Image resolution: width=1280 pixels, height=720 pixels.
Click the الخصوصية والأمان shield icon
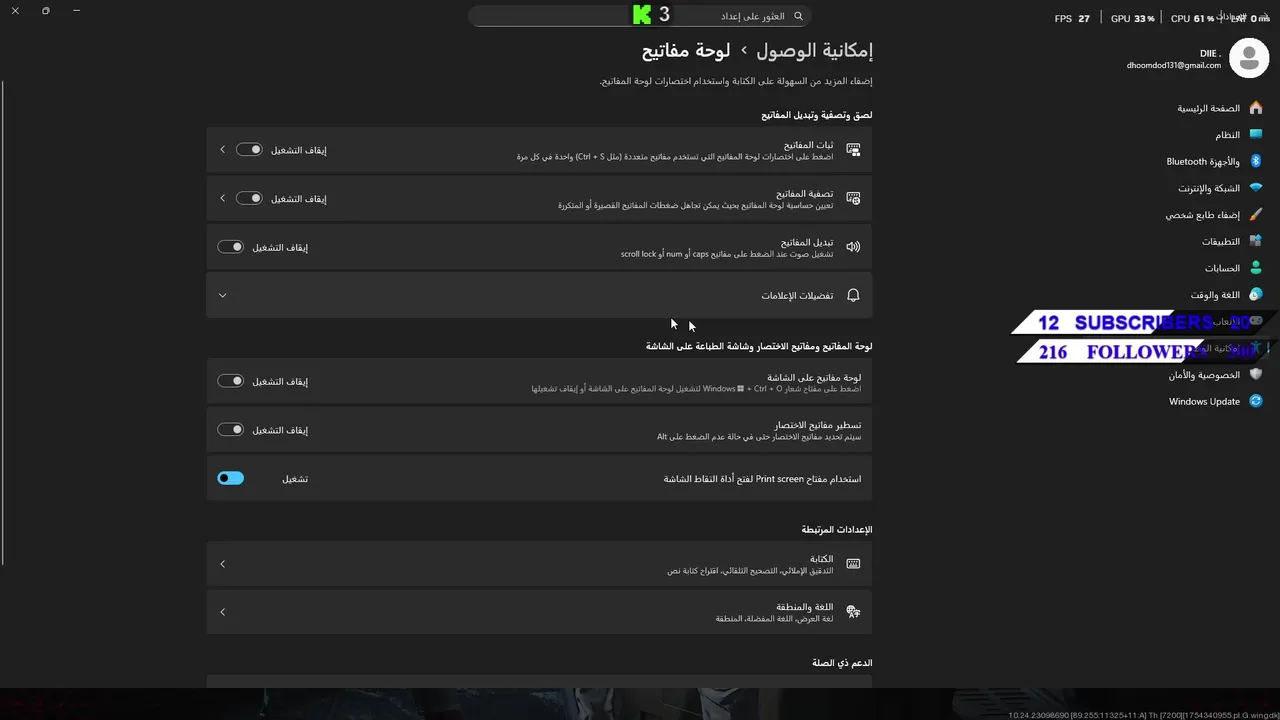(1256, 375)
